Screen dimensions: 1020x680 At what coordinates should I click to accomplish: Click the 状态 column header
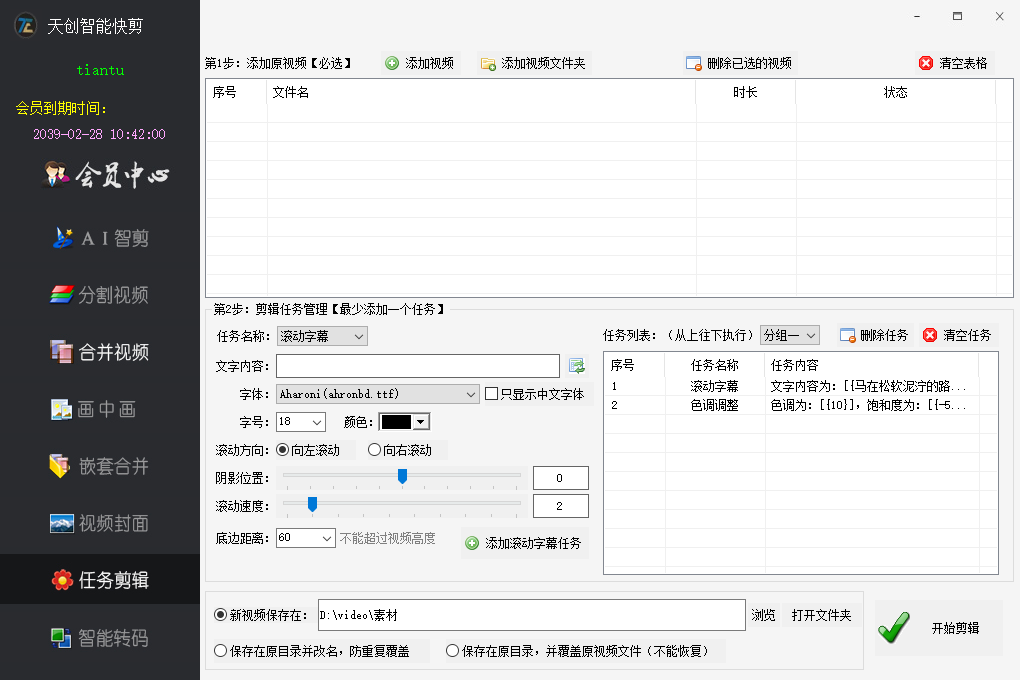[896, 92]
